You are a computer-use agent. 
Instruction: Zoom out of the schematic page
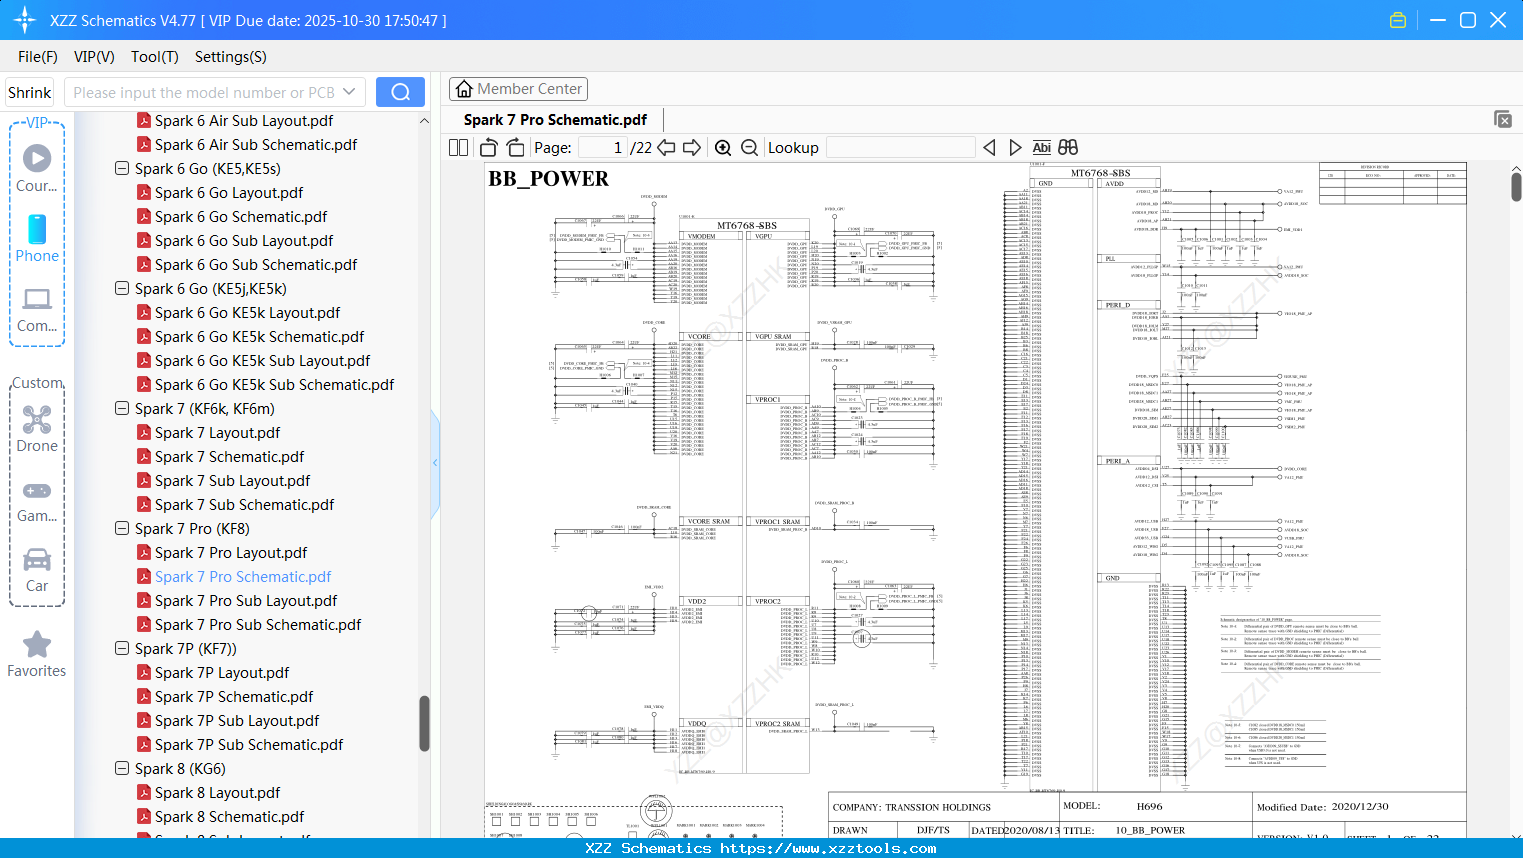pyautogui.click(x=748, y=147)
